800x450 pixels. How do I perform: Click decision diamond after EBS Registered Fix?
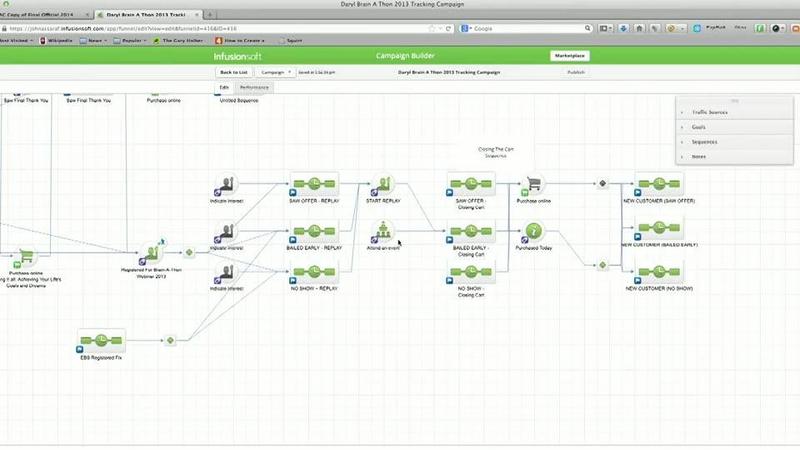(x=170, y=340)
